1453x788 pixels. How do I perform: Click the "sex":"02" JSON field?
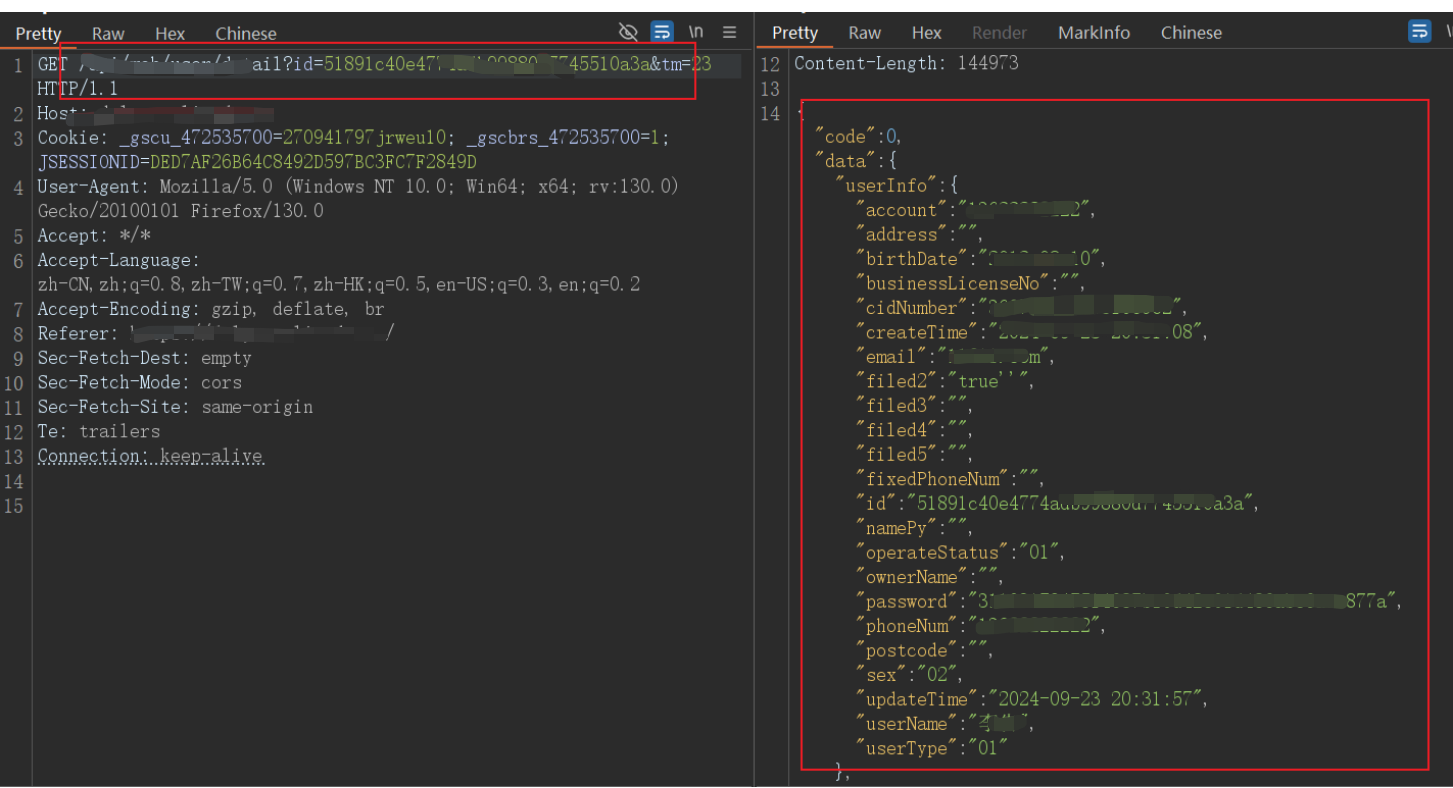(x=908, y=675)
